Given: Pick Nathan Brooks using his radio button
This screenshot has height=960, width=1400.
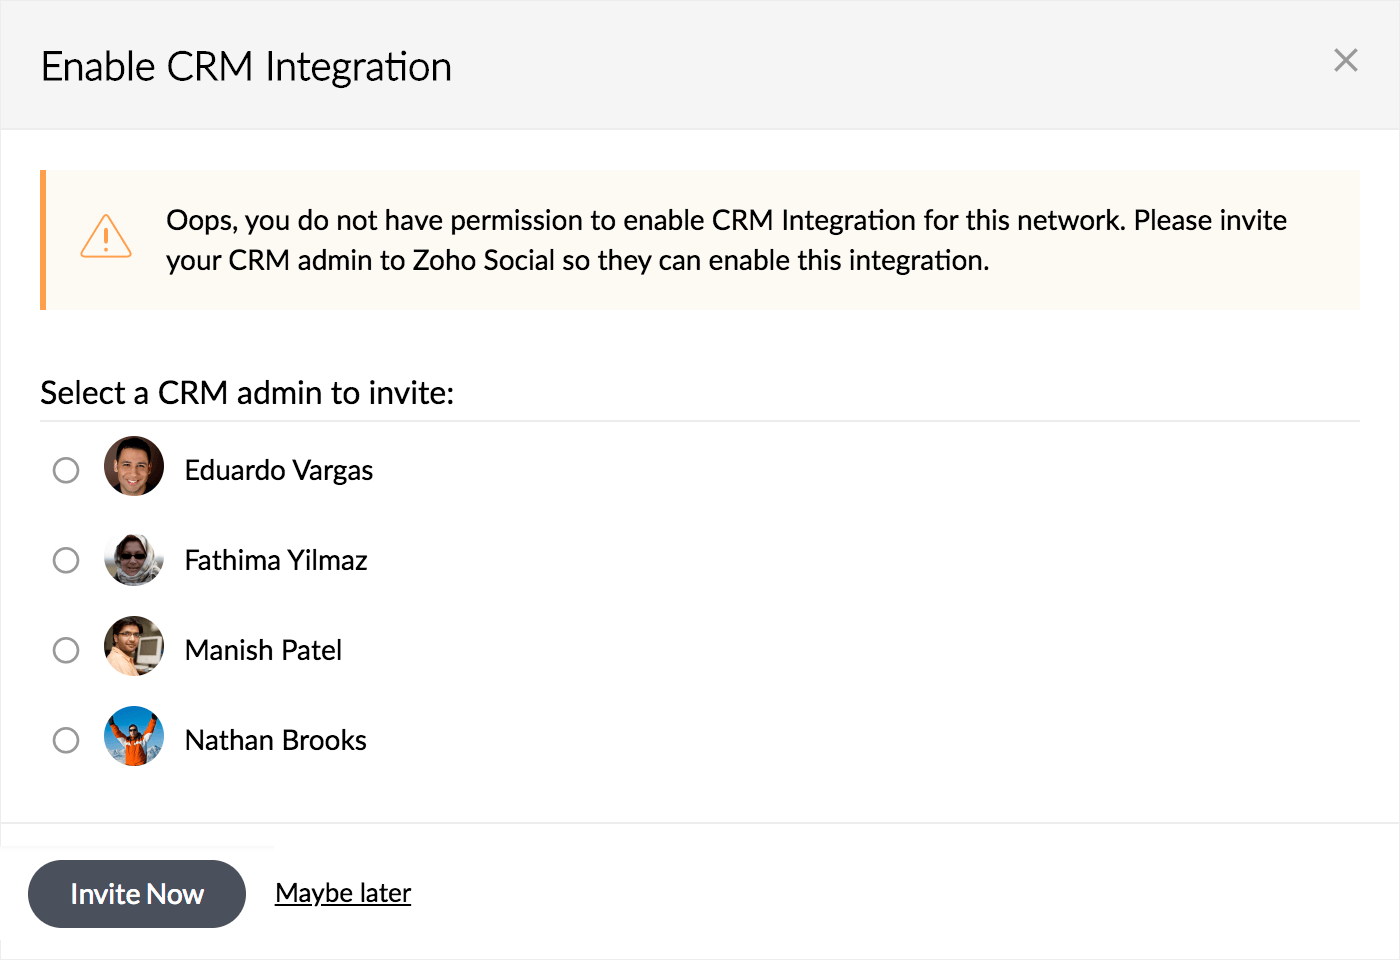Looking at the screenshot, I should [66, 740].
